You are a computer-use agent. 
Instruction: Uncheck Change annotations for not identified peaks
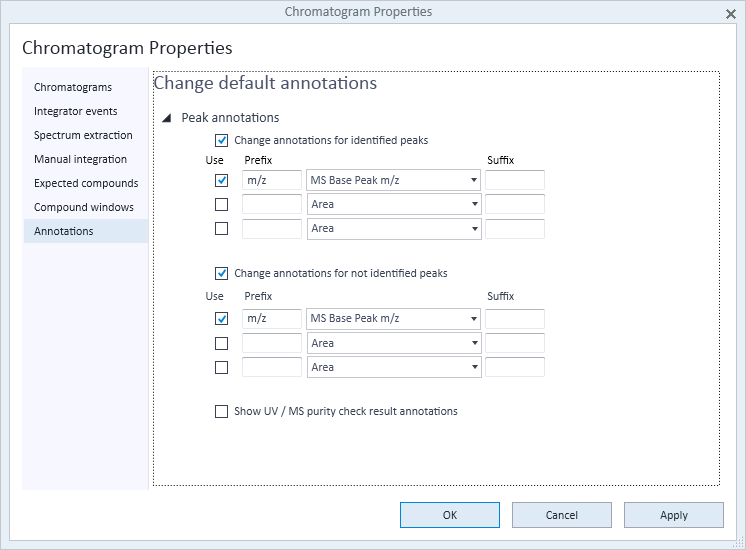click(x=221, y=274)
